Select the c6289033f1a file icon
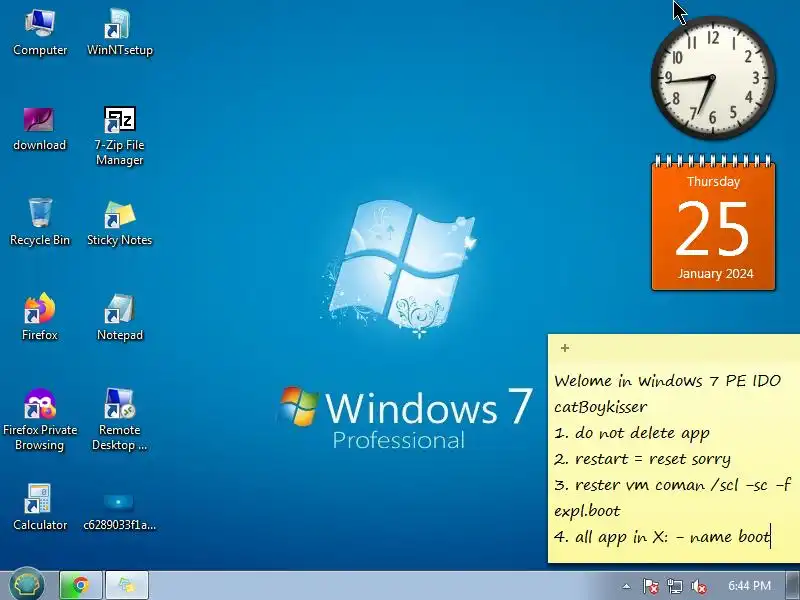The height and width of the screenshot is (600, 800). pyautogui.click(x=119, y=511)
